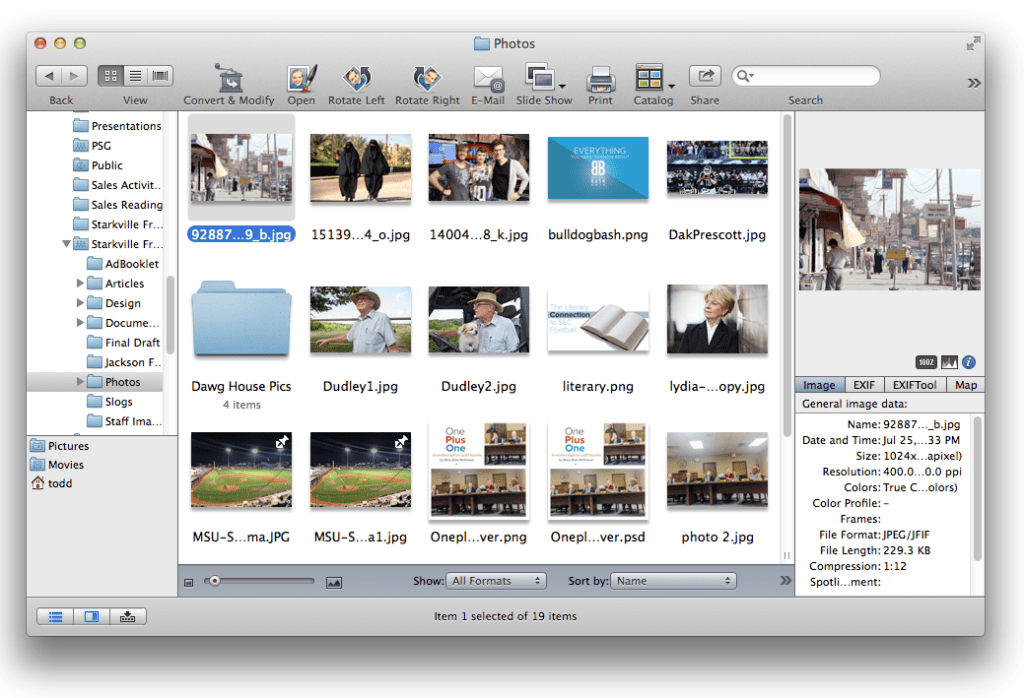Image resolution: width=1024 pixels, height=698 pixels.
Task: Open the Map tab
Action: (x=965, y=385)
